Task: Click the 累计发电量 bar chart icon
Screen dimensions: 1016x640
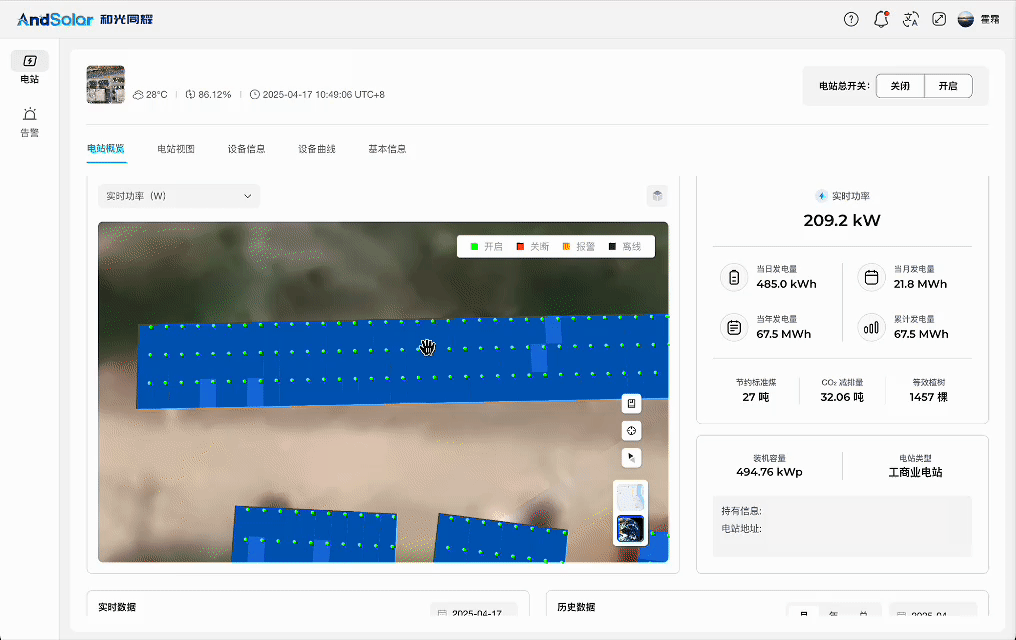Action: pos(871,327)
